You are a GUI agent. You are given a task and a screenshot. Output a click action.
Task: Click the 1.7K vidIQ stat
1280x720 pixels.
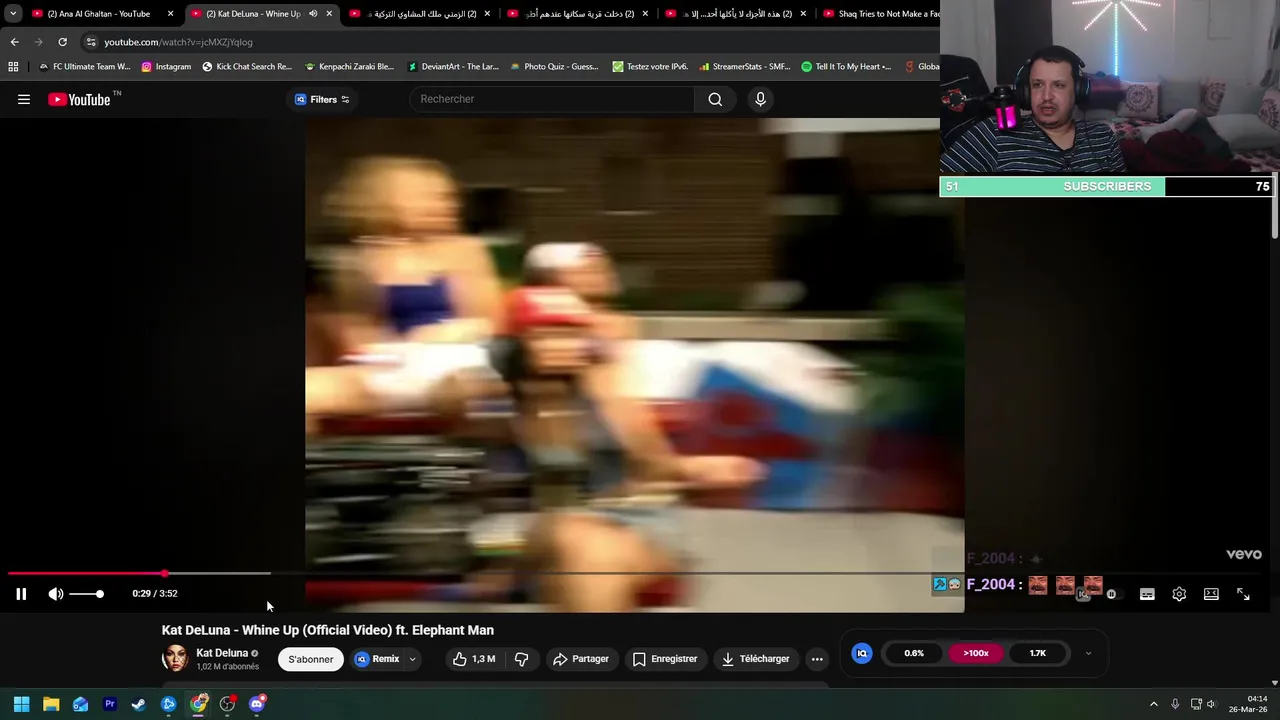tap(1038, 653)
